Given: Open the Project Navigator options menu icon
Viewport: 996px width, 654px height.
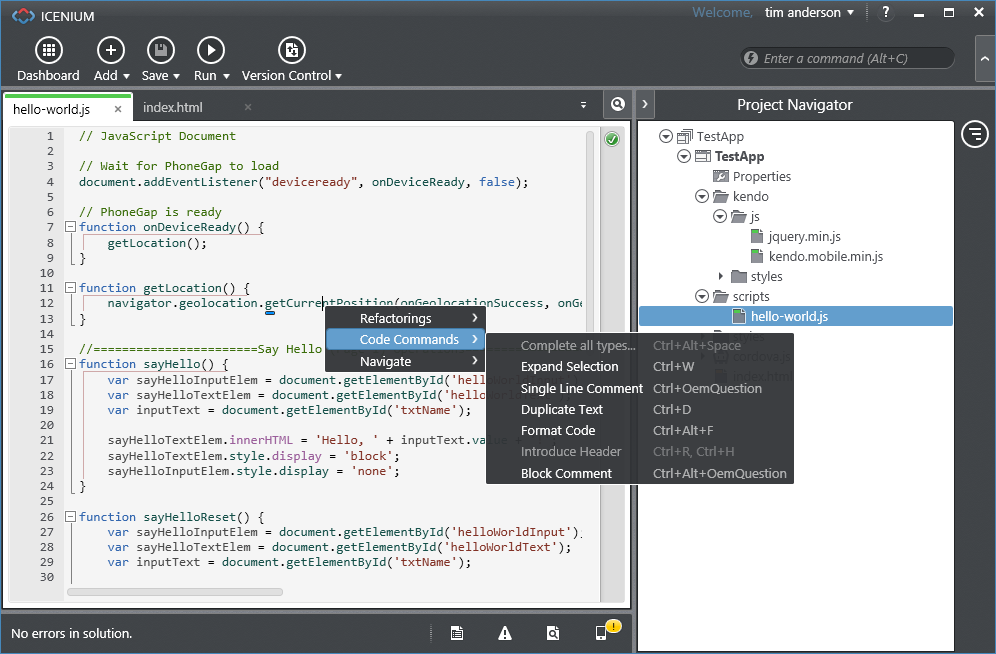Looking at the screenshot, I should click(974, 134).
